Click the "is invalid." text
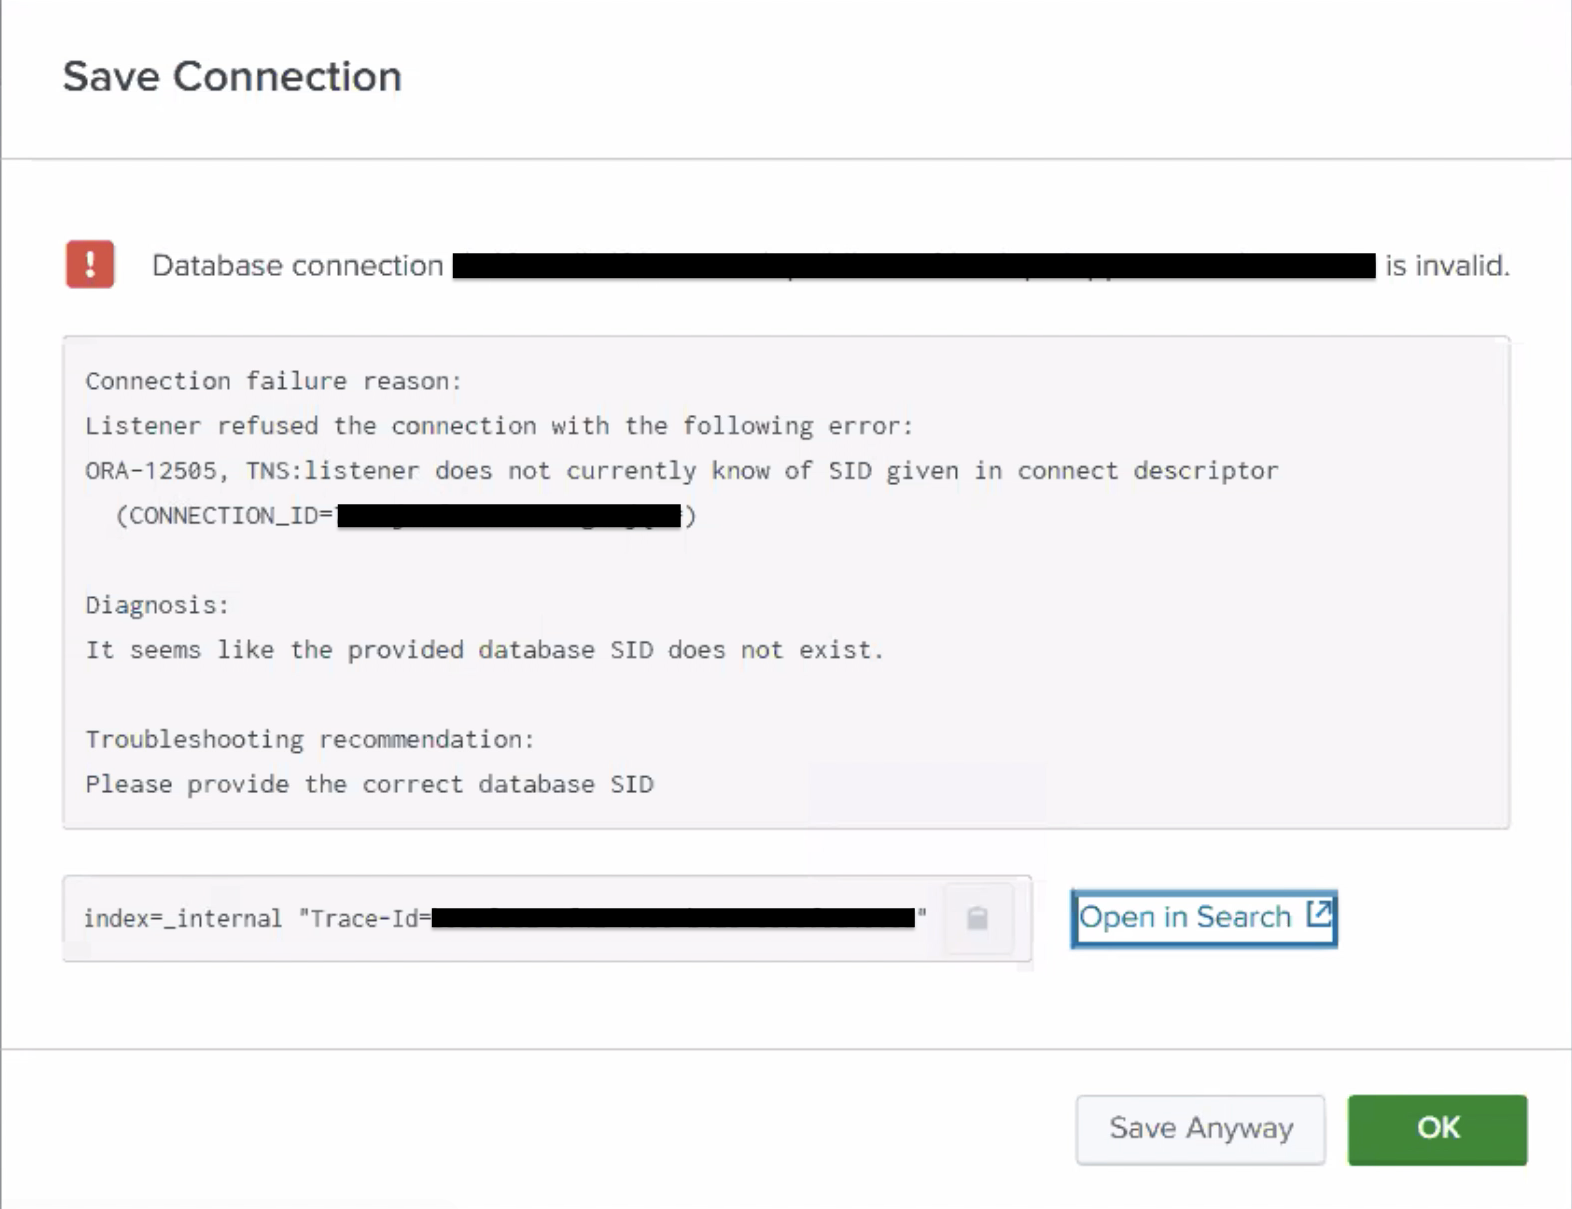The width and height of the screenshot is (1572, 1209). pos(1447,266)
